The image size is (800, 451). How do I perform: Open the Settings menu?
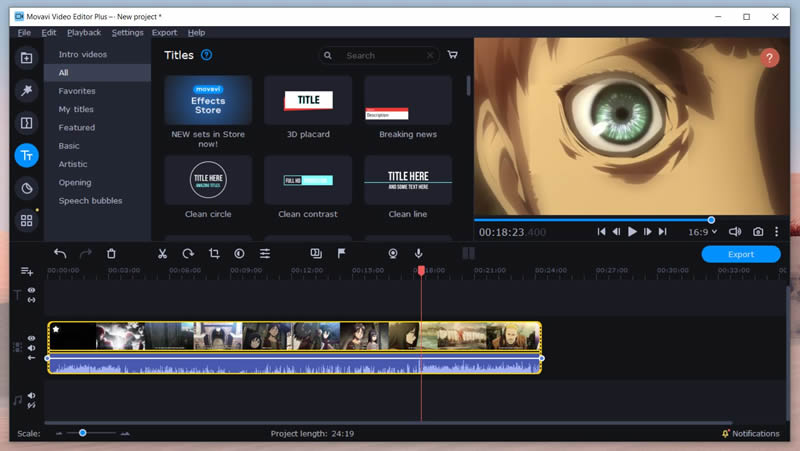[x=128, y=33]
